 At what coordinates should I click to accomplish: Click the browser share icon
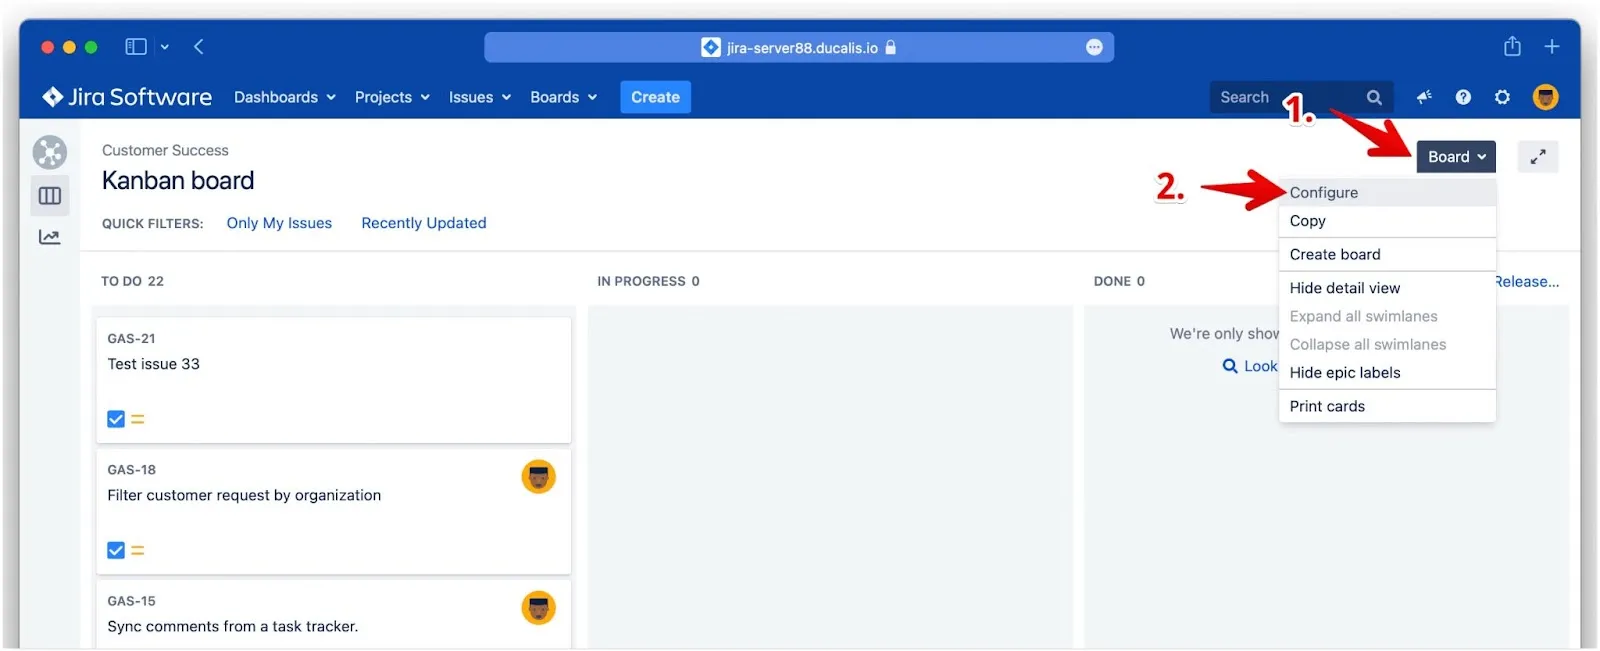pyautogui.click(x=1512, y=47)
